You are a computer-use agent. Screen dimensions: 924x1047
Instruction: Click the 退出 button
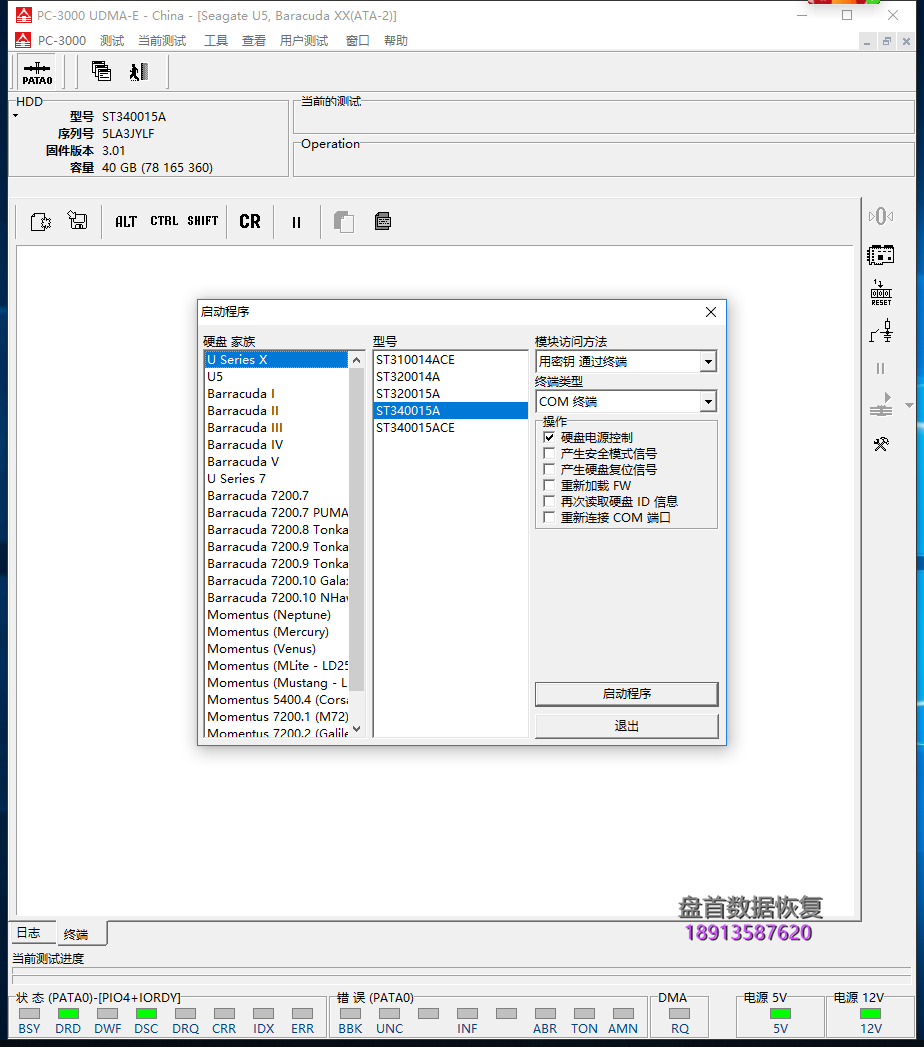pos(626,726)
